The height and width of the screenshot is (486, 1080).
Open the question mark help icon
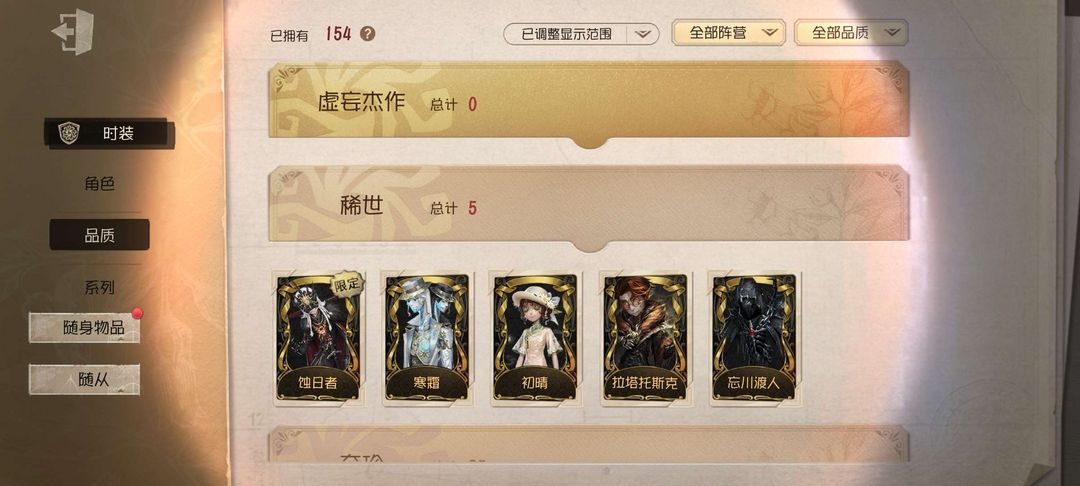click(x=368, y=33)
